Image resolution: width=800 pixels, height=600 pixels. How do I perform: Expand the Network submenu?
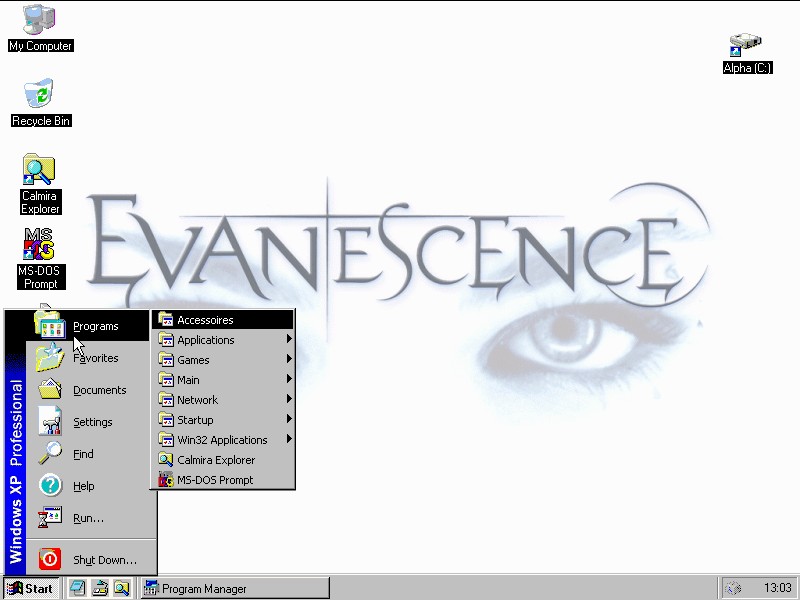(x=197, y=400)
